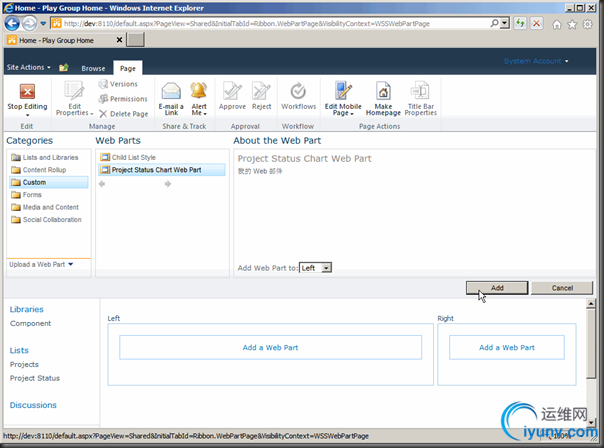Viewport: 604px width, 448px height.
Task: Click the page scrollbar down arrow
Action: coord(591,423)
